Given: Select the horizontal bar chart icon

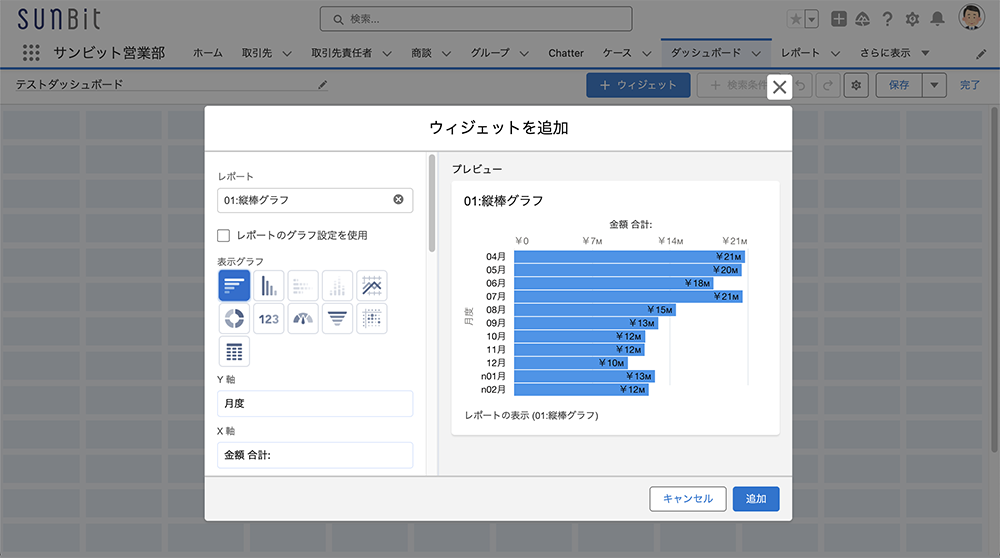Looking at the screenshot, I should 234,286.
